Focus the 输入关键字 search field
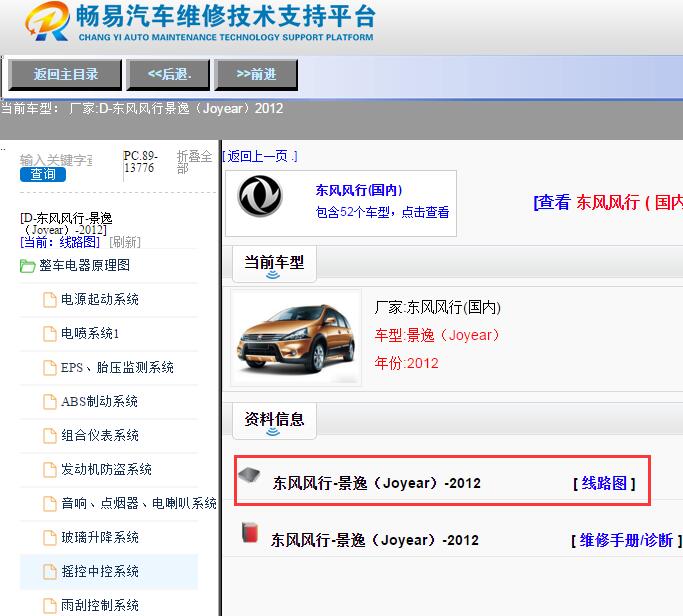The width and height of the screenshot is (683, 616). (x=56, y=160)
